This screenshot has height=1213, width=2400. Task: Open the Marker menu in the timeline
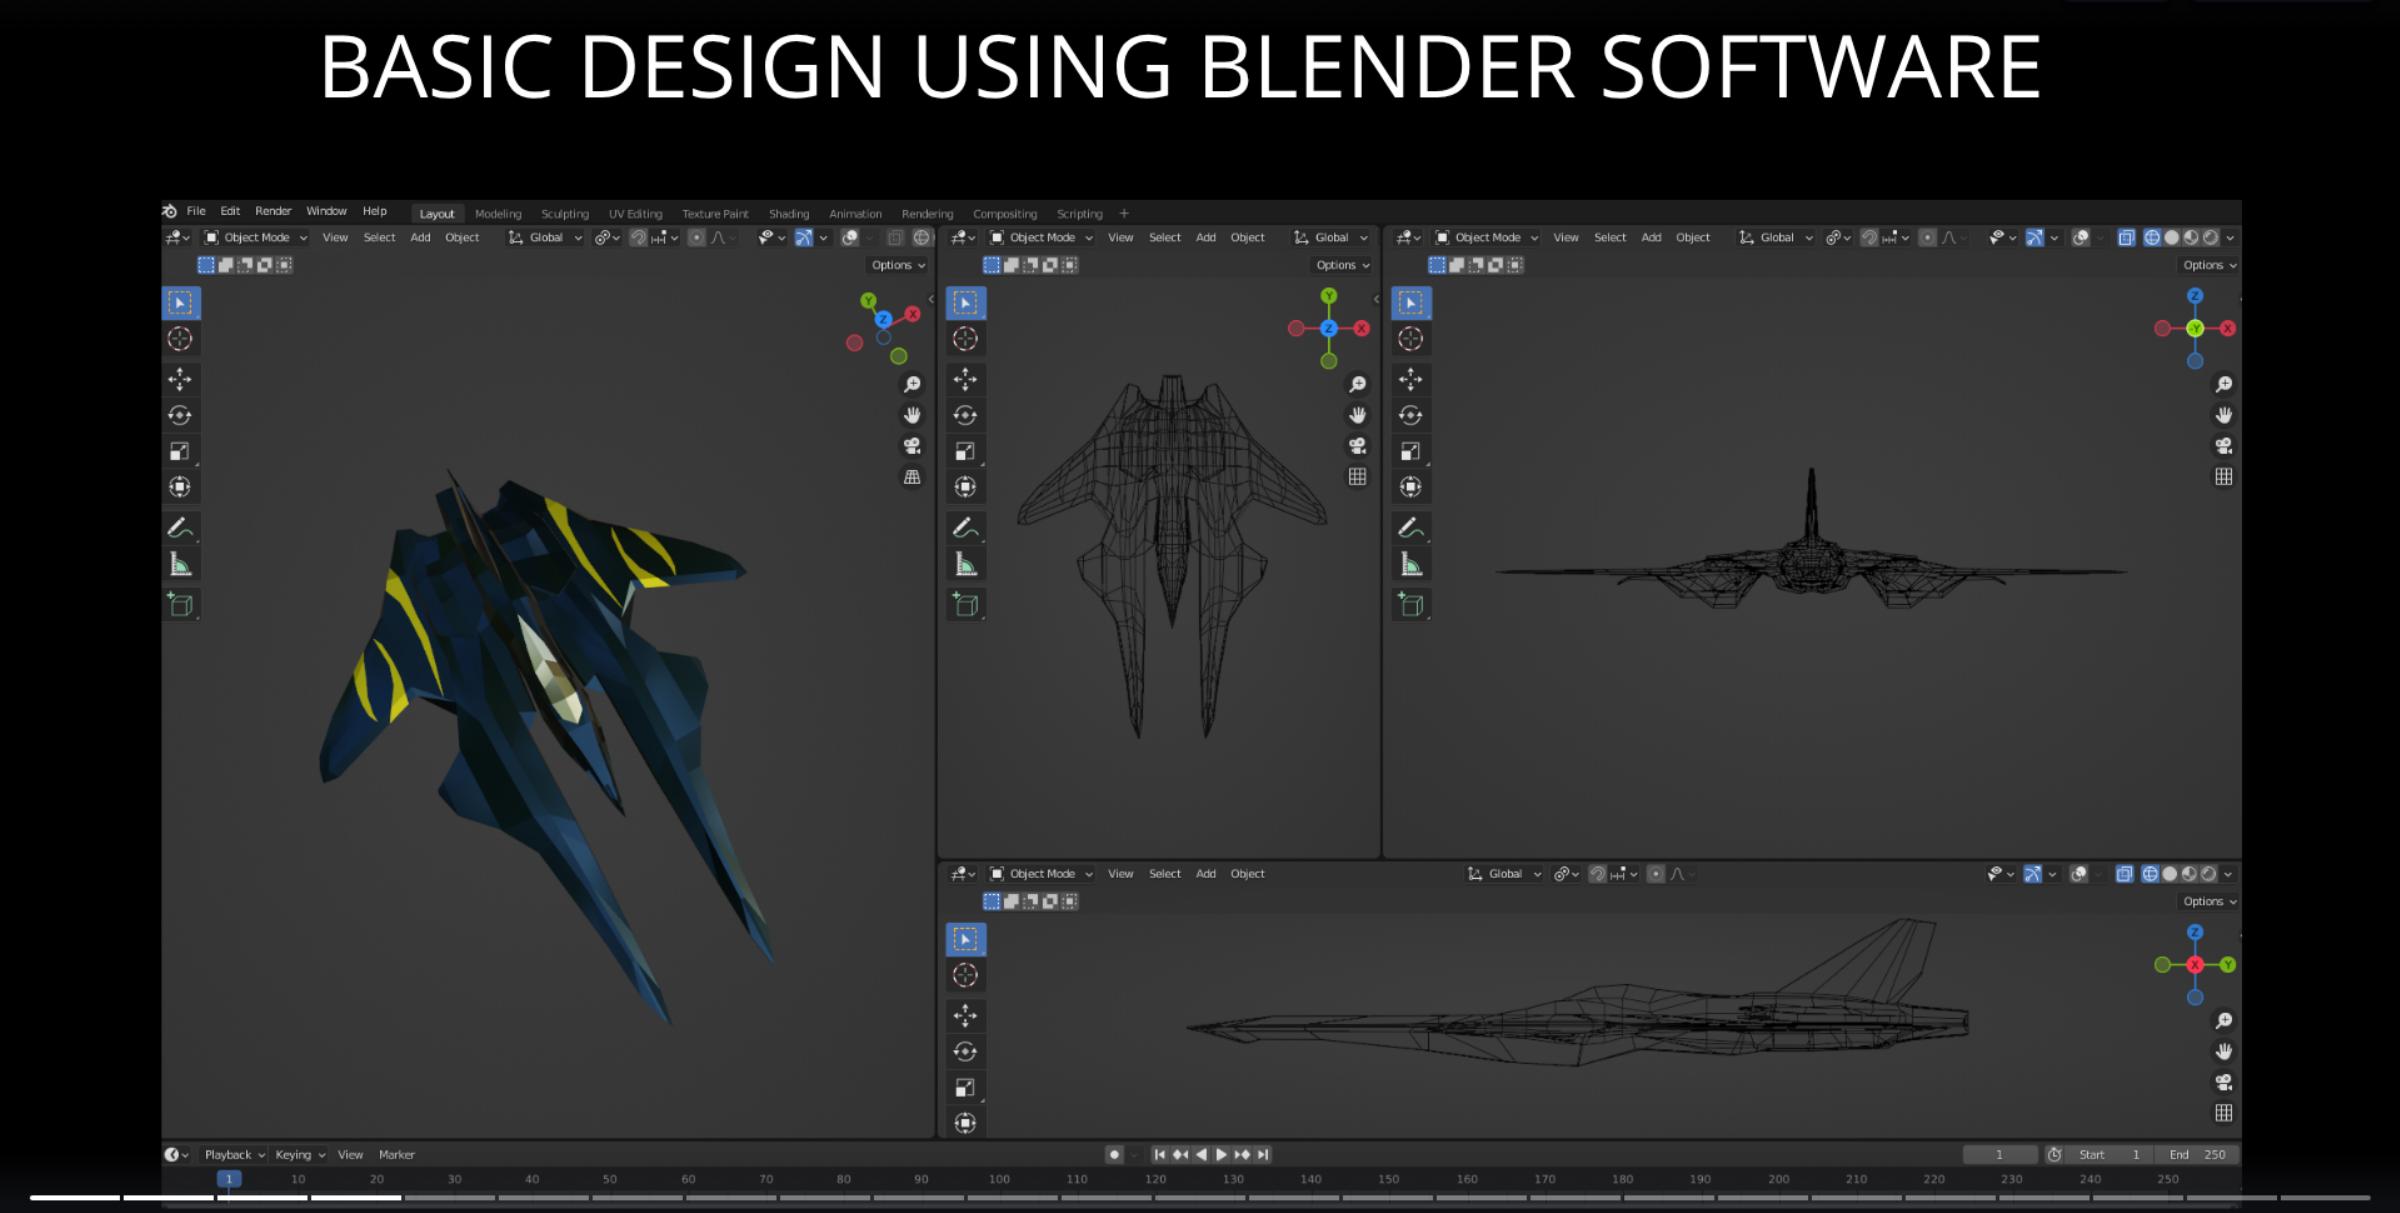coord(397,1154)
